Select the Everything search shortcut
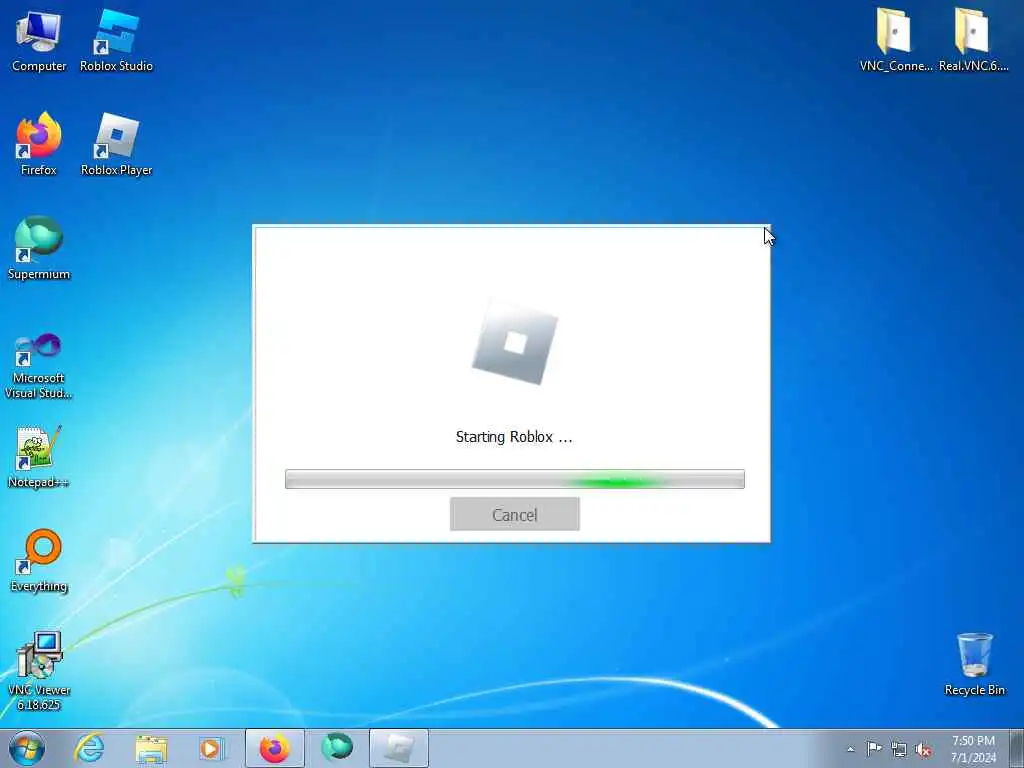The image size is (1024, 768). click(x=39, y=560)
